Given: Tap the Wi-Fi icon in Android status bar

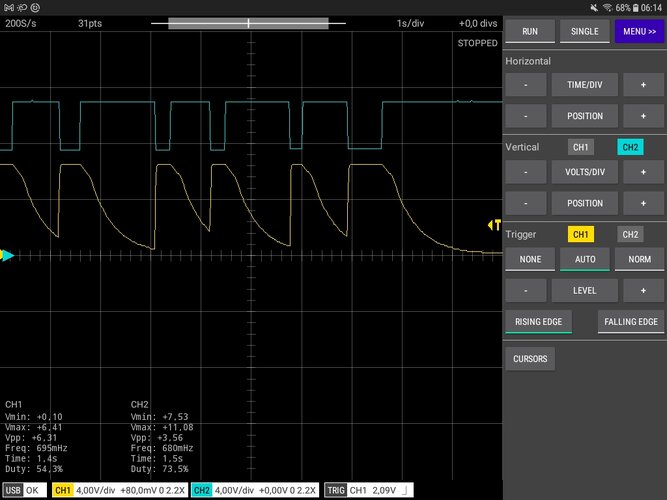Looking at the screenshot, I should 607,8.
